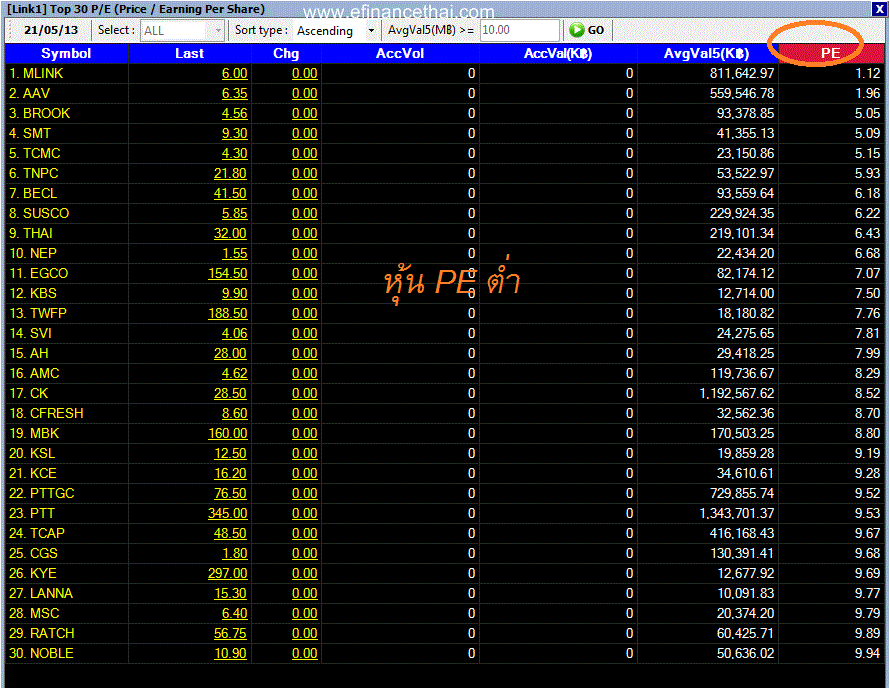Open TNPC last price 21.80 link

230,173
